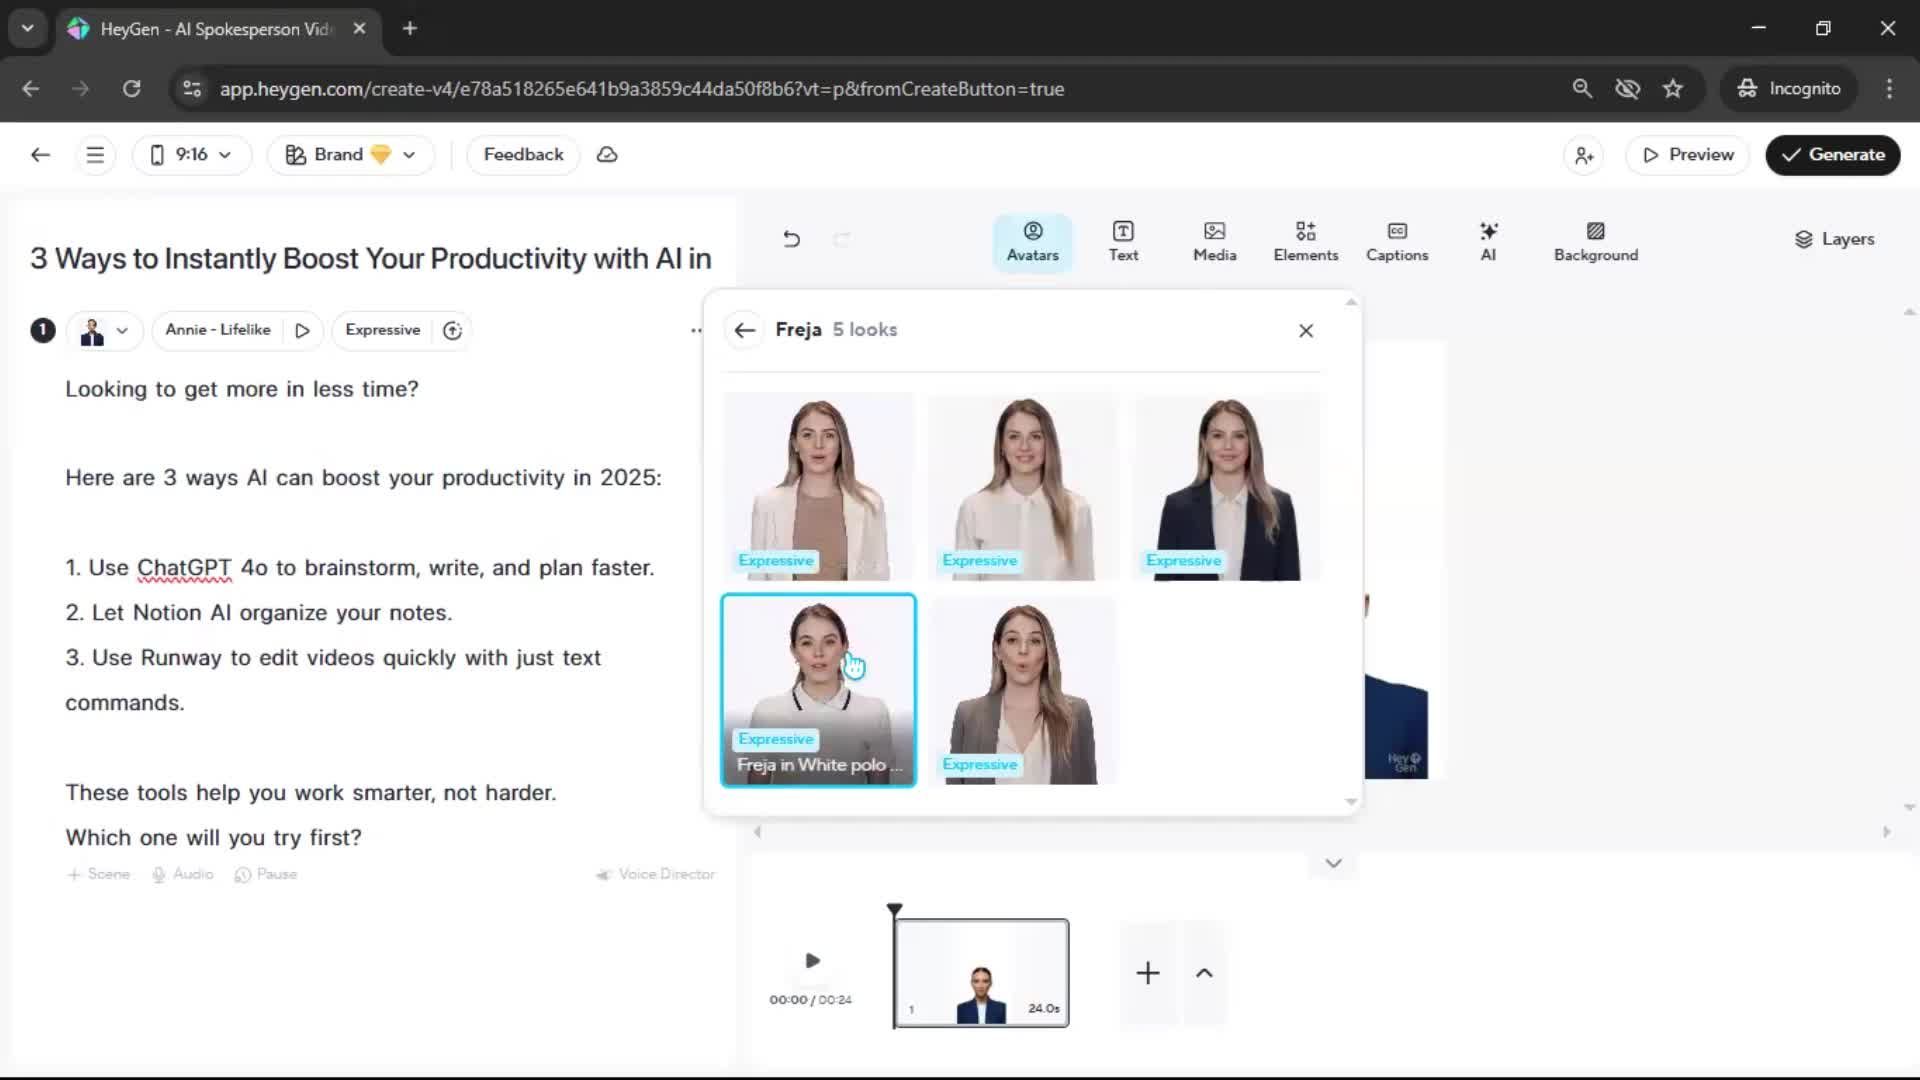Play the timeline from the play button
The width and height of the screenshot is (1920, 1080).
coord(812,961)
